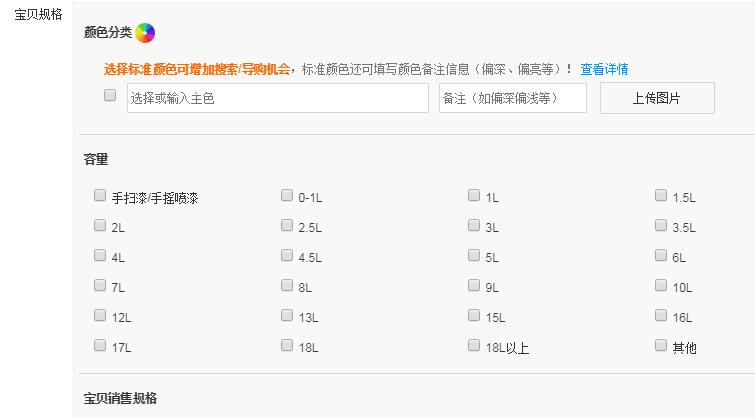Enable the 手扫漆/手摇喷漆 checkbox

coord(100,195)
